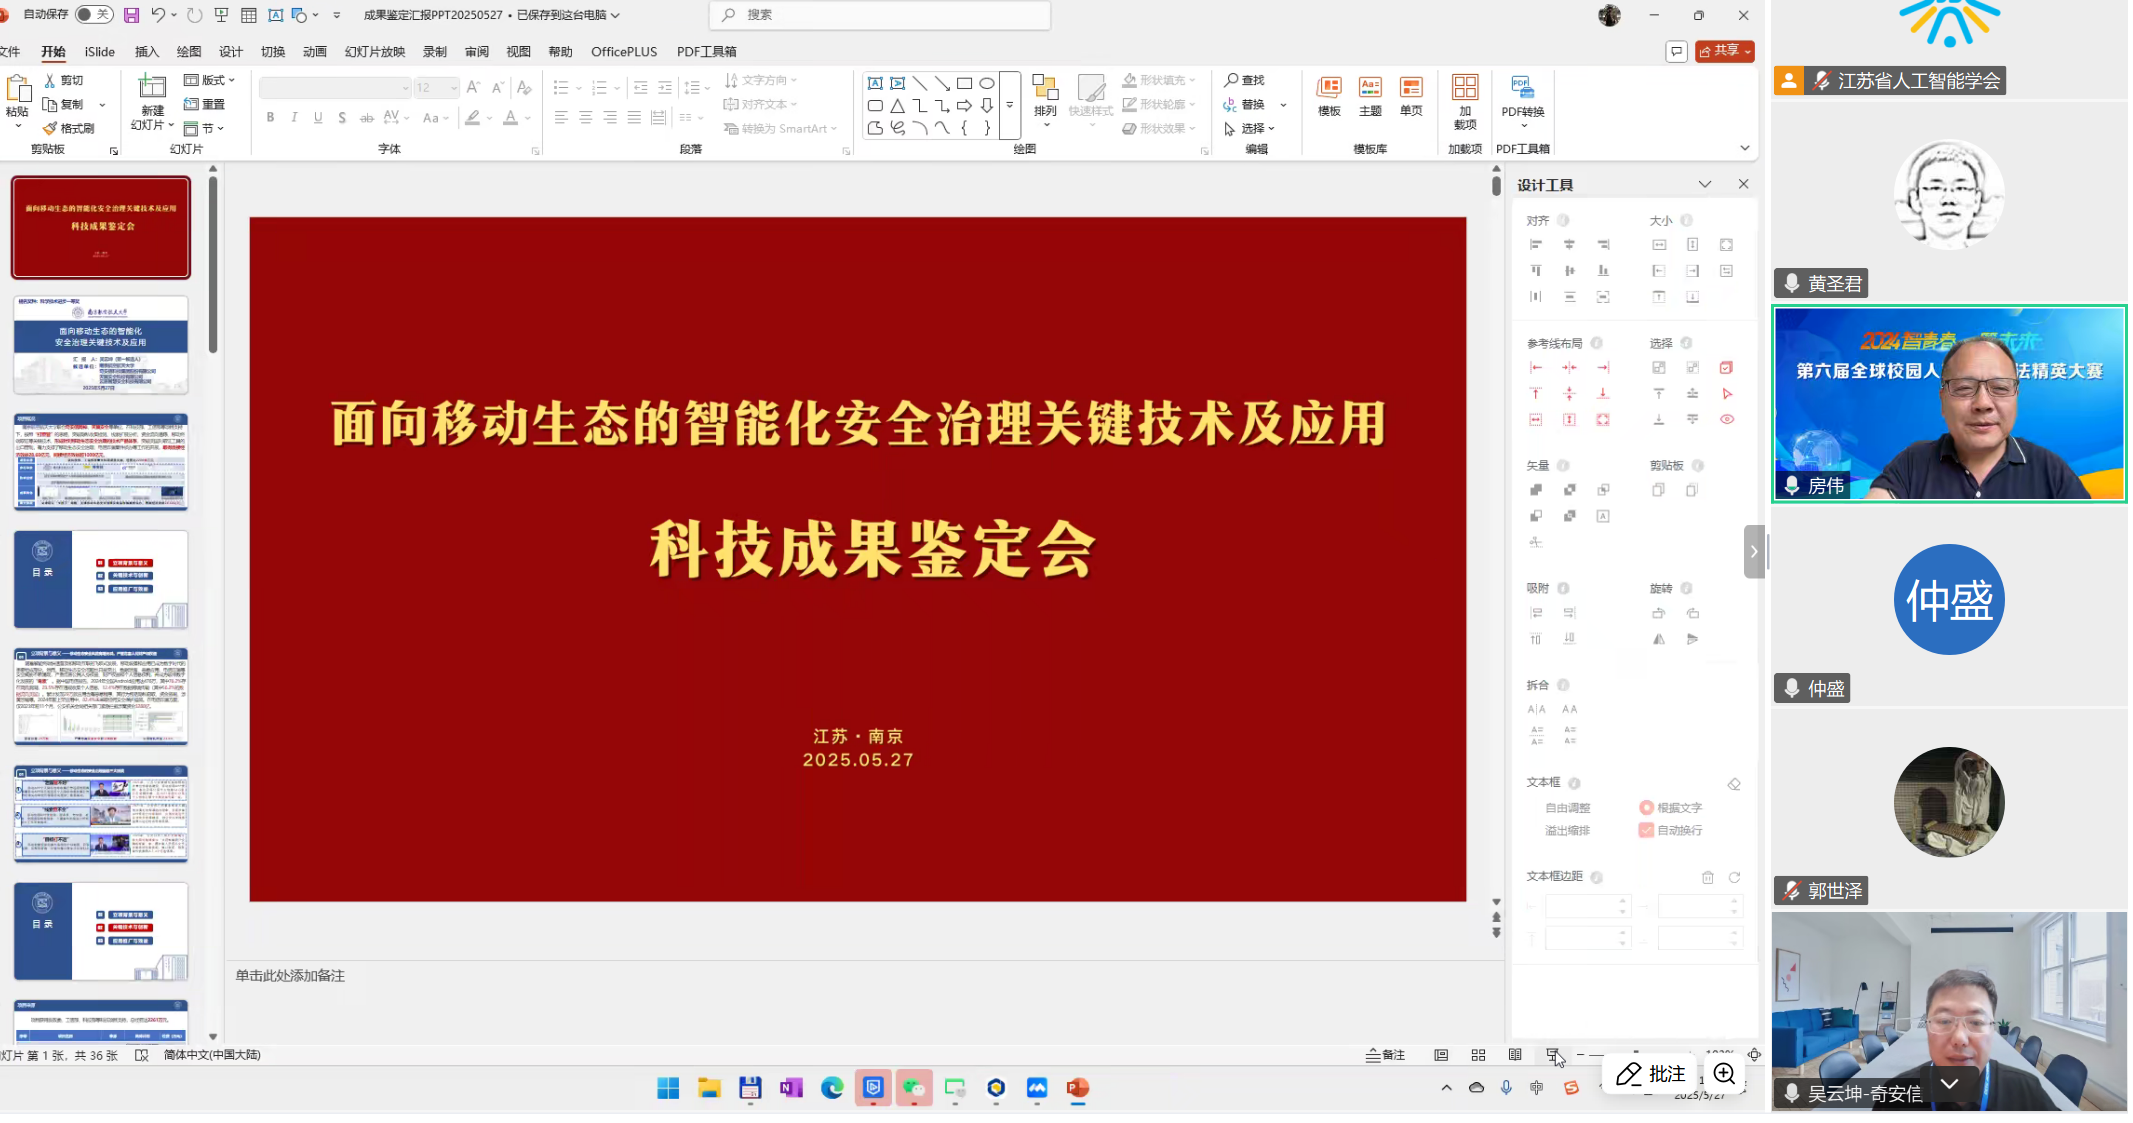2133x1123 pixels.
Task: Open the 选择 dropdown in 编辑 group
Action: (1251, 128)
